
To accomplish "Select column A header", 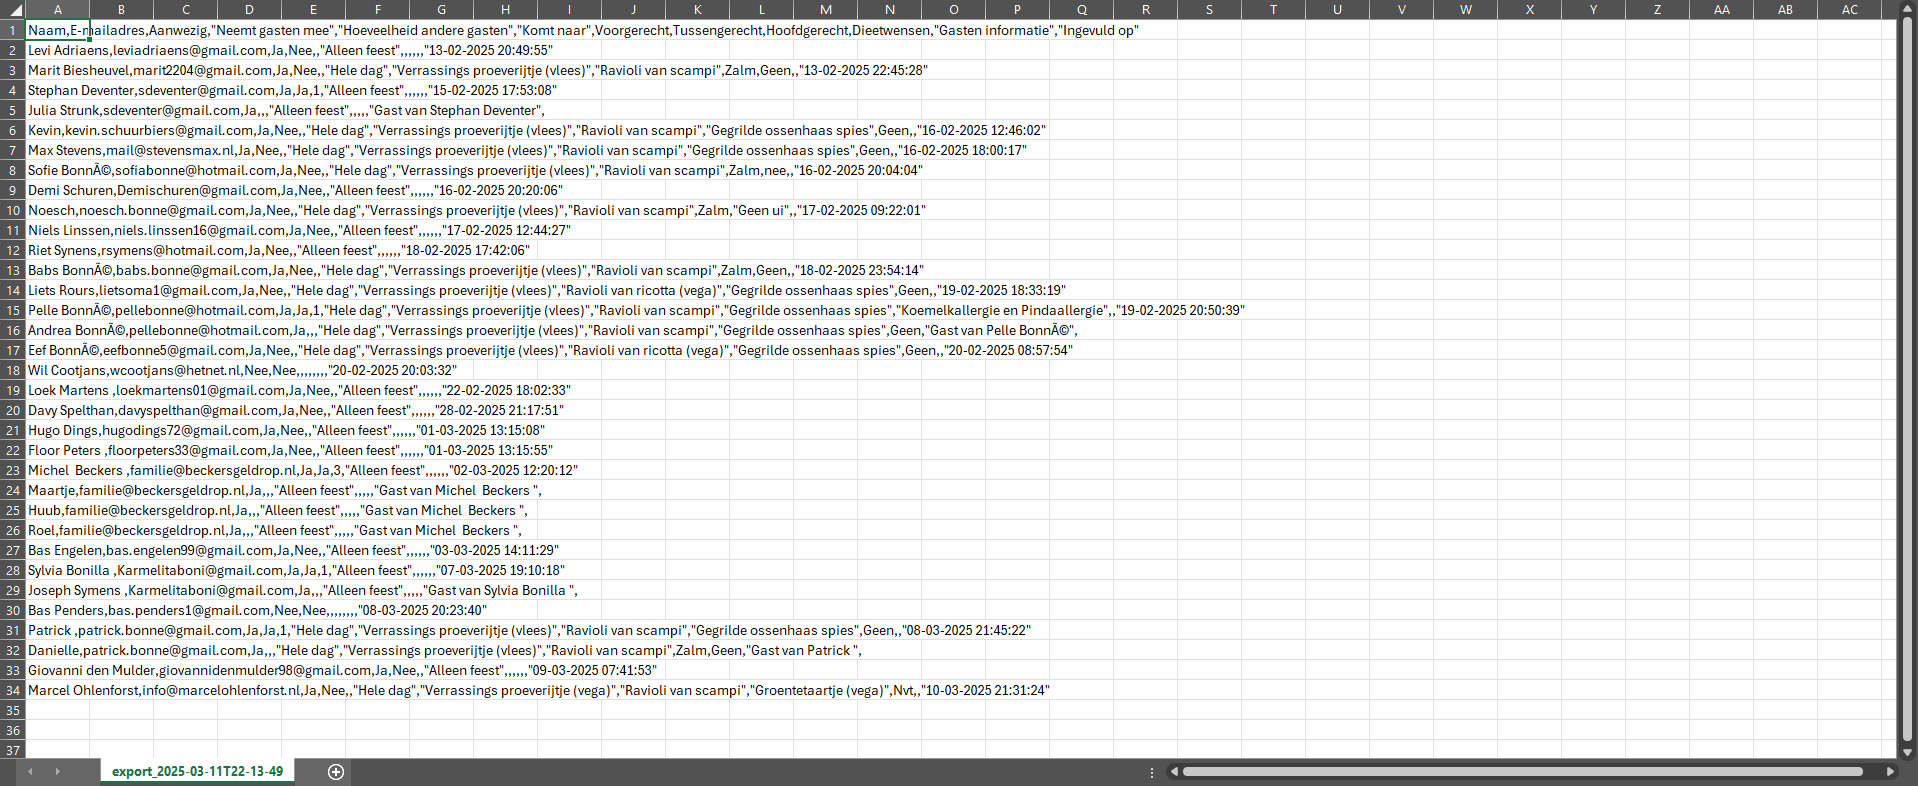I will tap(58, 10).
